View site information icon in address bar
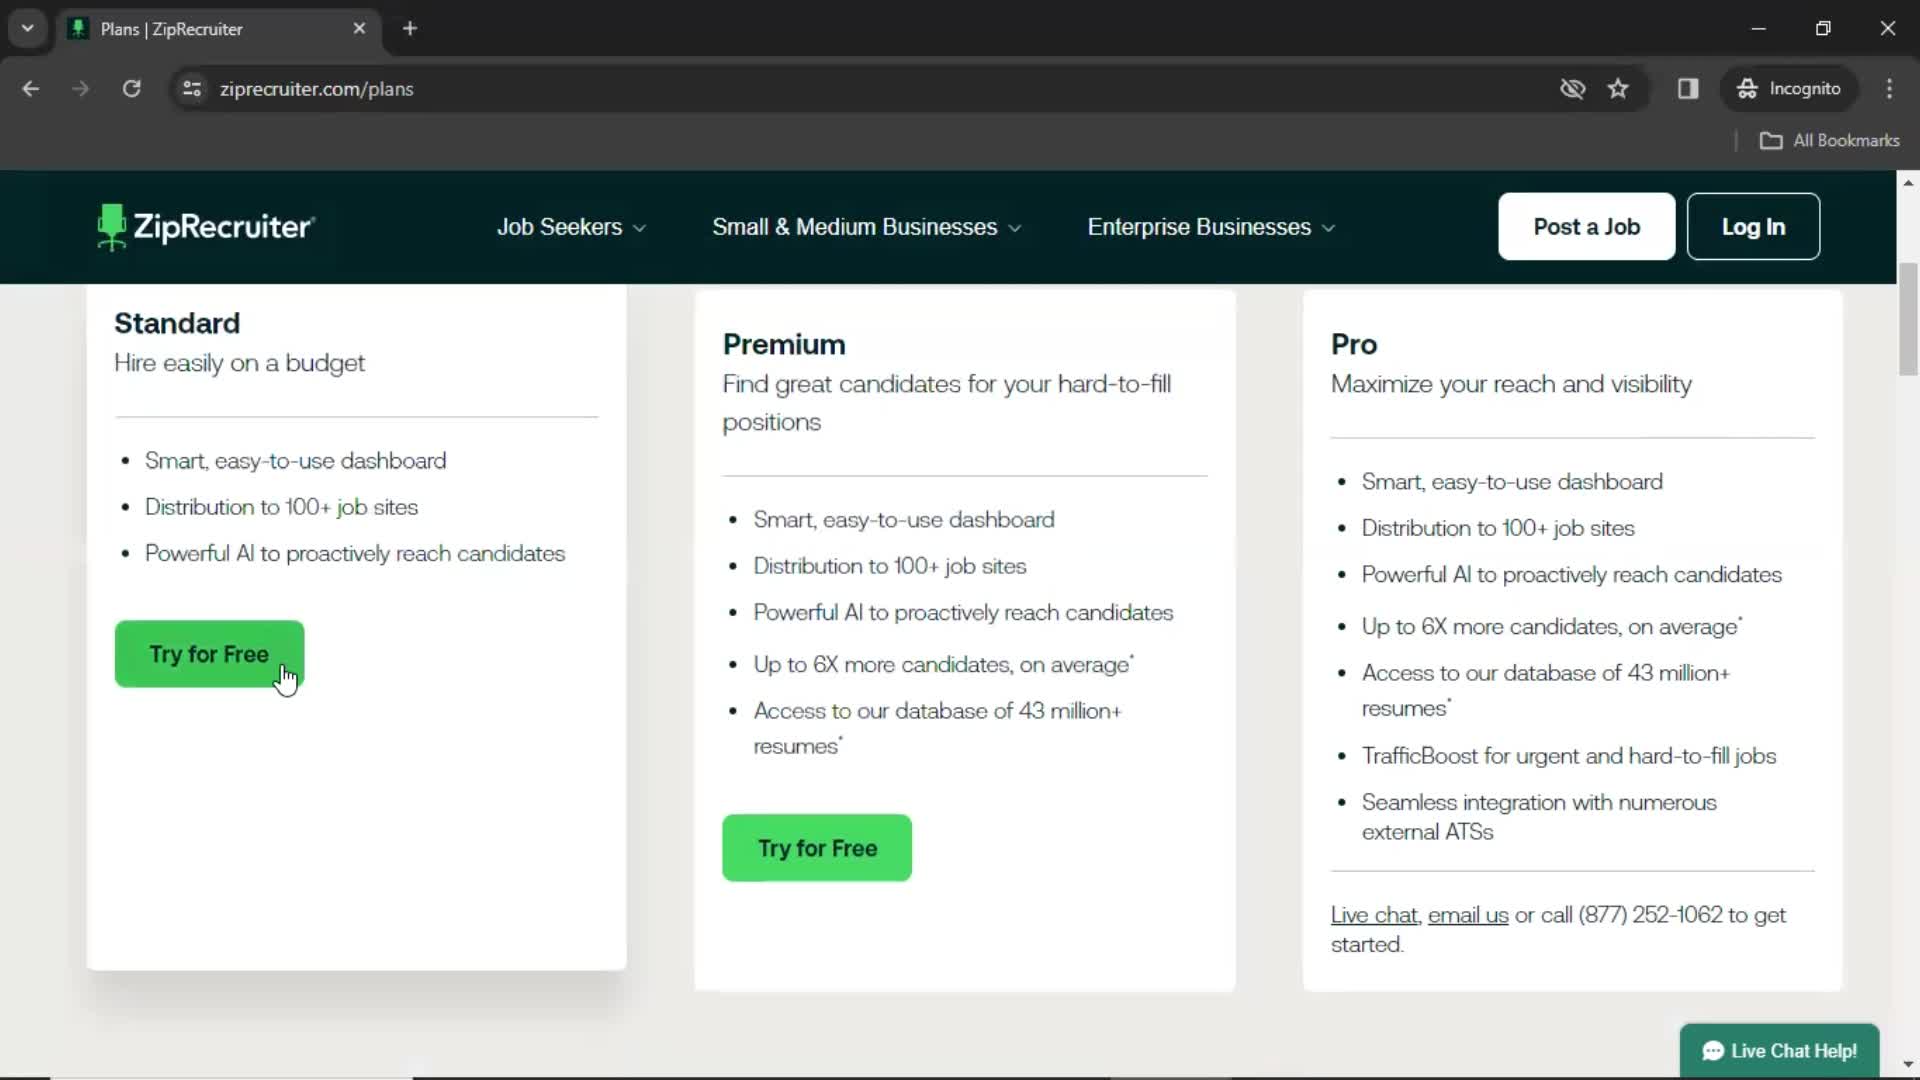Viewport: 1920px width, 1080px height. coord(192,89)
